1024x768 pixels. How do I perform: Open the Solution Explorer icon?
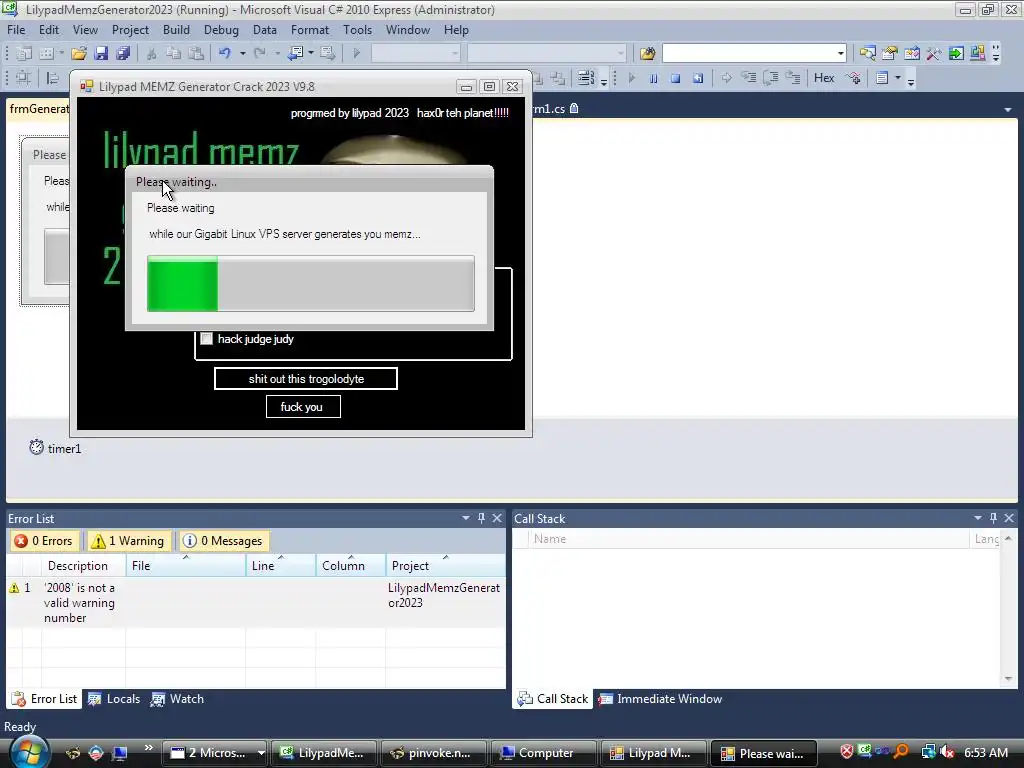coord(867,53)
